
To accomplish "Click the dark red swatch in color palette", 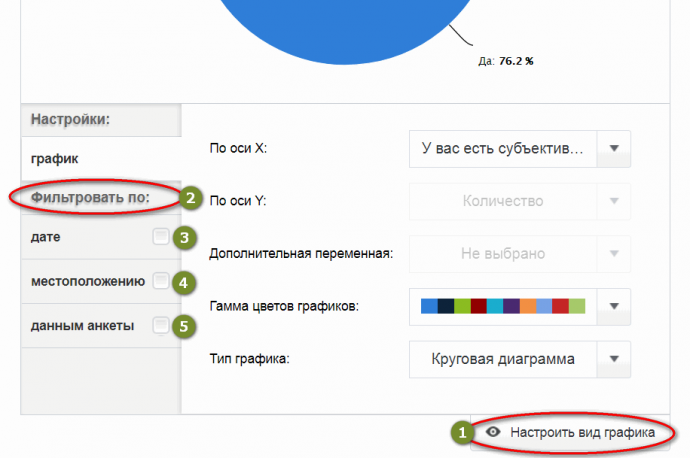I will pyautogui.click(x=478, y=306).
